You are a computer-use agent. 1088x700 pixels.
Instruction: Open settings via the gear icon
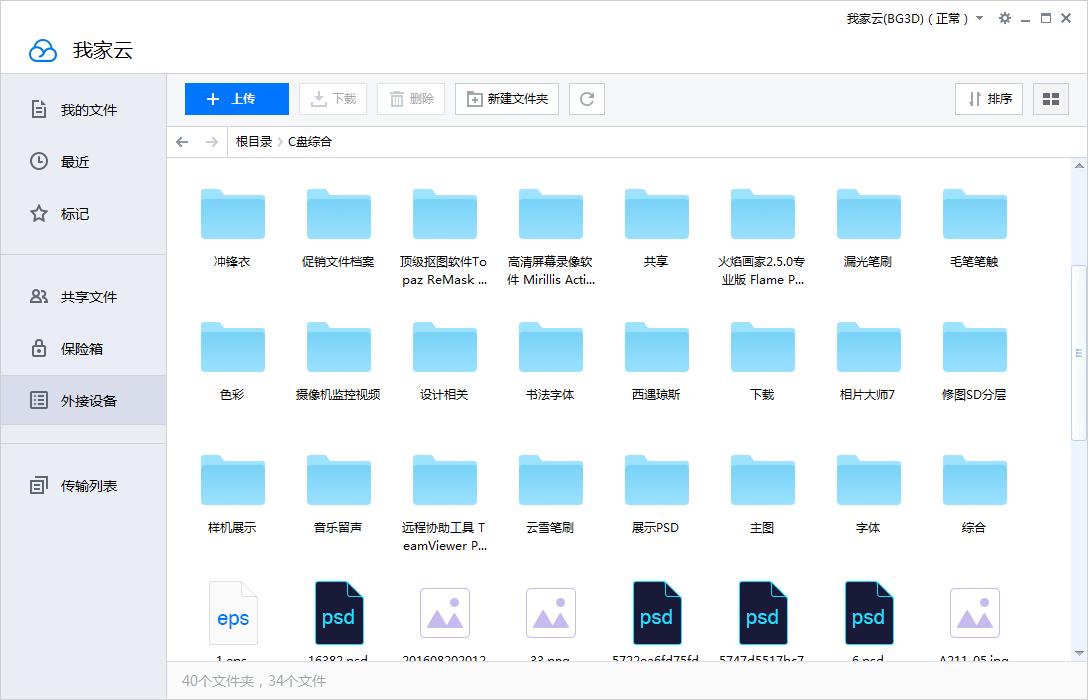tap(1004, 18)
